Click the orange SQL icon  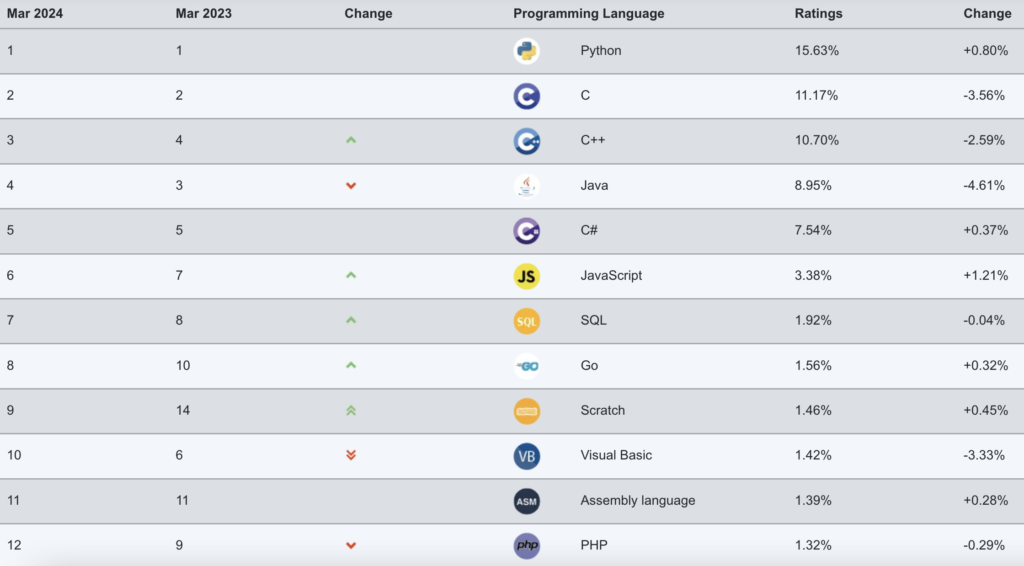pyautogui.click(x=526, y=321)
